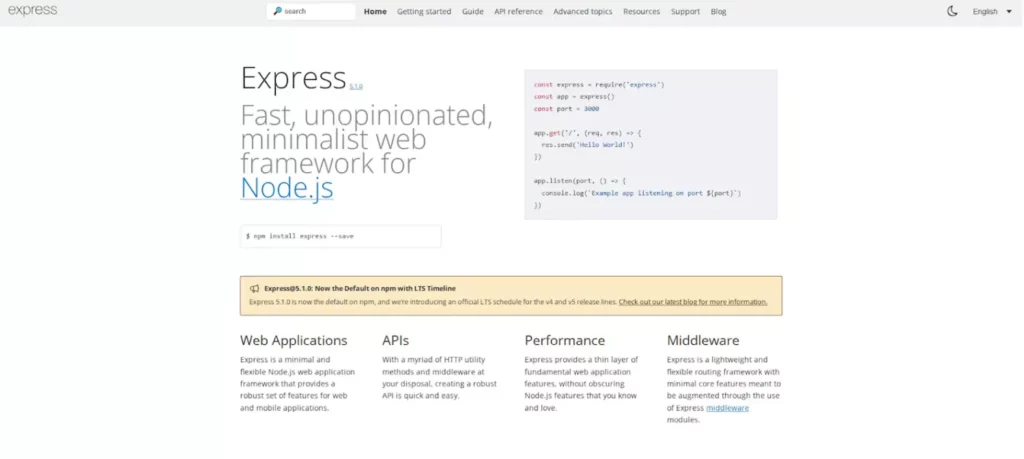Click the megaphone announcement icon
This screenshot has width=1024, height=459.
255,288
